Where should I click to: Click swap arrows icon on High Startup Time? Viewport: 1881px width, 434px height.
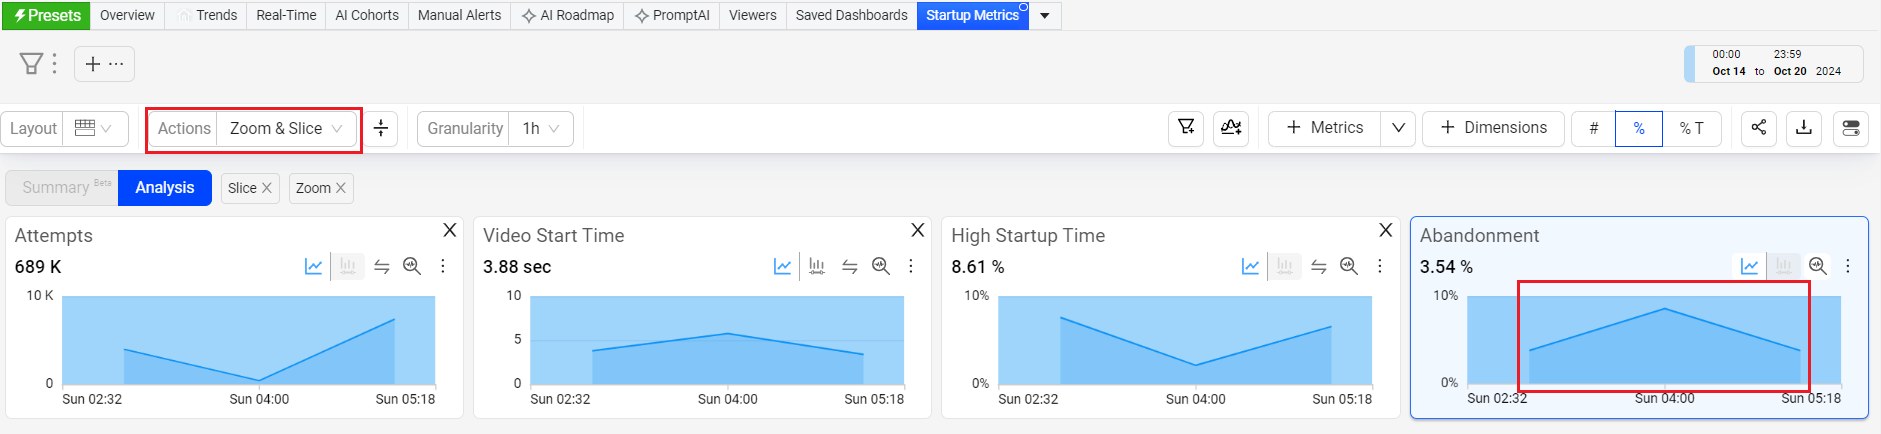pyautogui.click(x=1318, y=266)
